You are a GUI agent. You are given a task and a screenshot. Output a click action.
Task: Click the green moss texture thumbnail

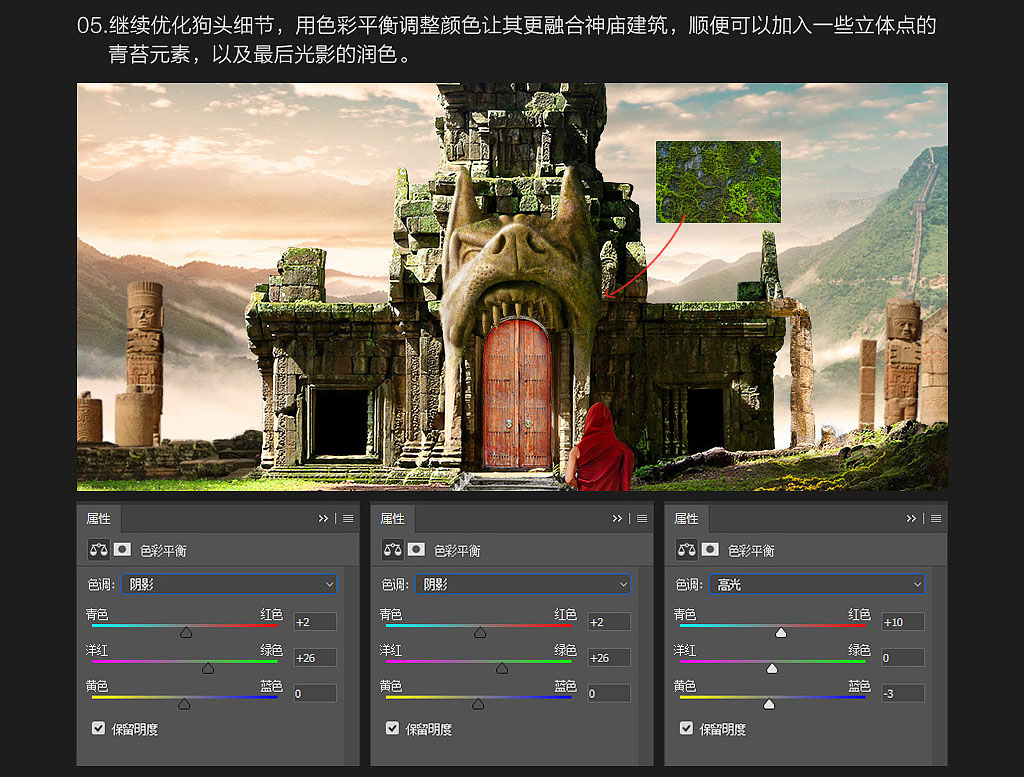click(x=718, y=182)
